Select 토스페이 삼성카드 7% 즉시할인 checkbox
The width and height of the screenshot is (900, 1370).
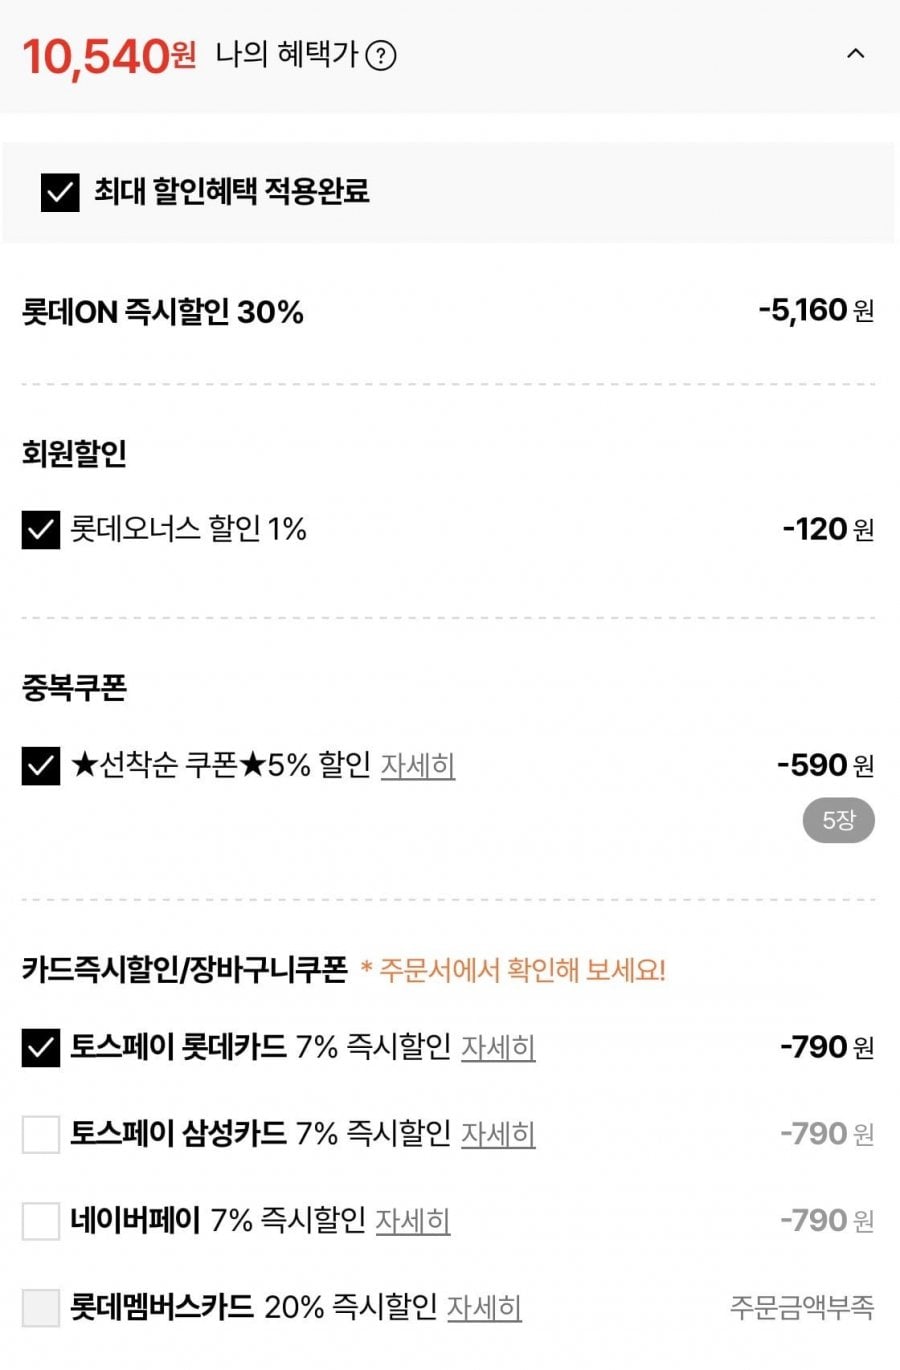click(41, 1135)
